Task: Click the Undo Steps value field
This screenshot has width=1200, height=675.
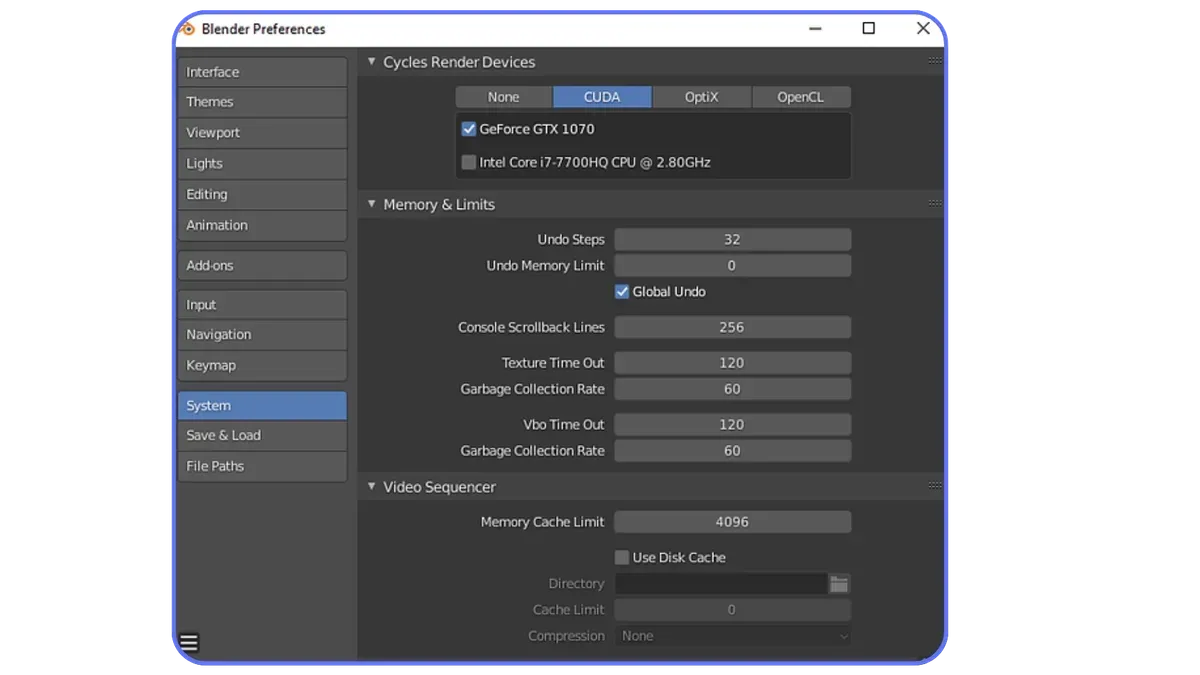Action: [x=733, y=240]
